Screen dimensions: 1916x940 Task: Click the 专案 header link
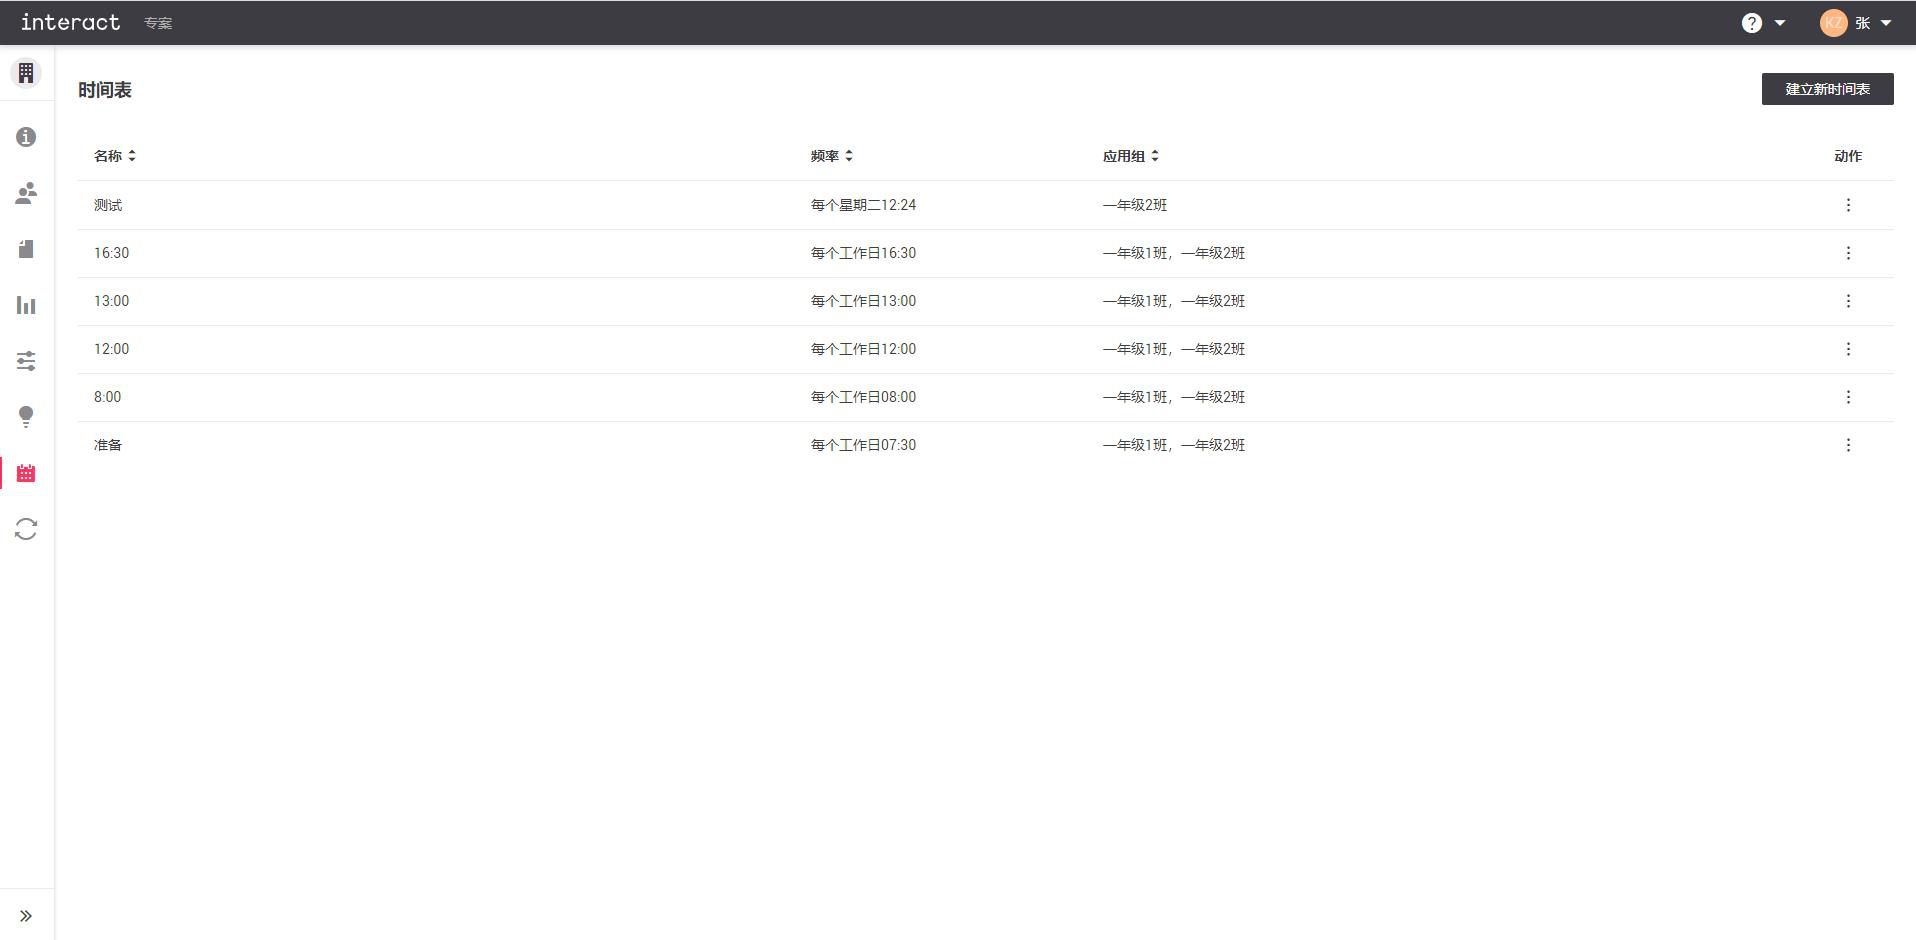tap(158, 23)
